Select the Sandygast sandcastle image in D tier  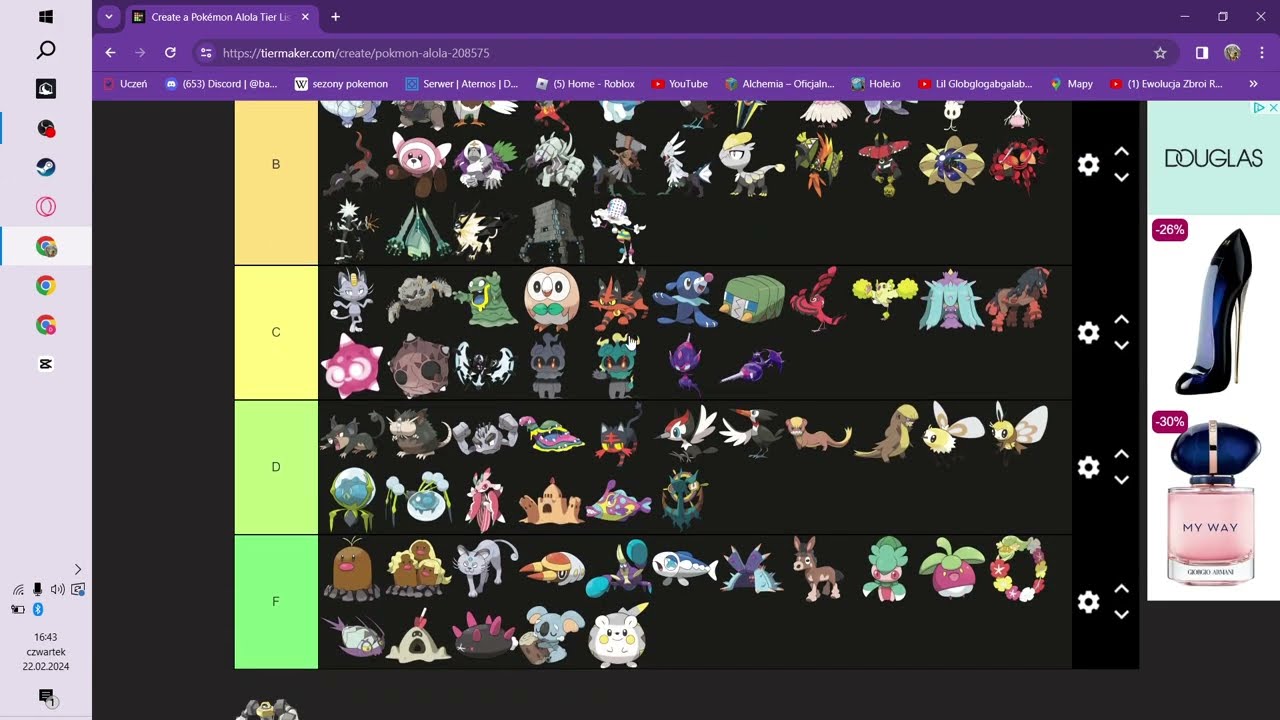(552, 501)
